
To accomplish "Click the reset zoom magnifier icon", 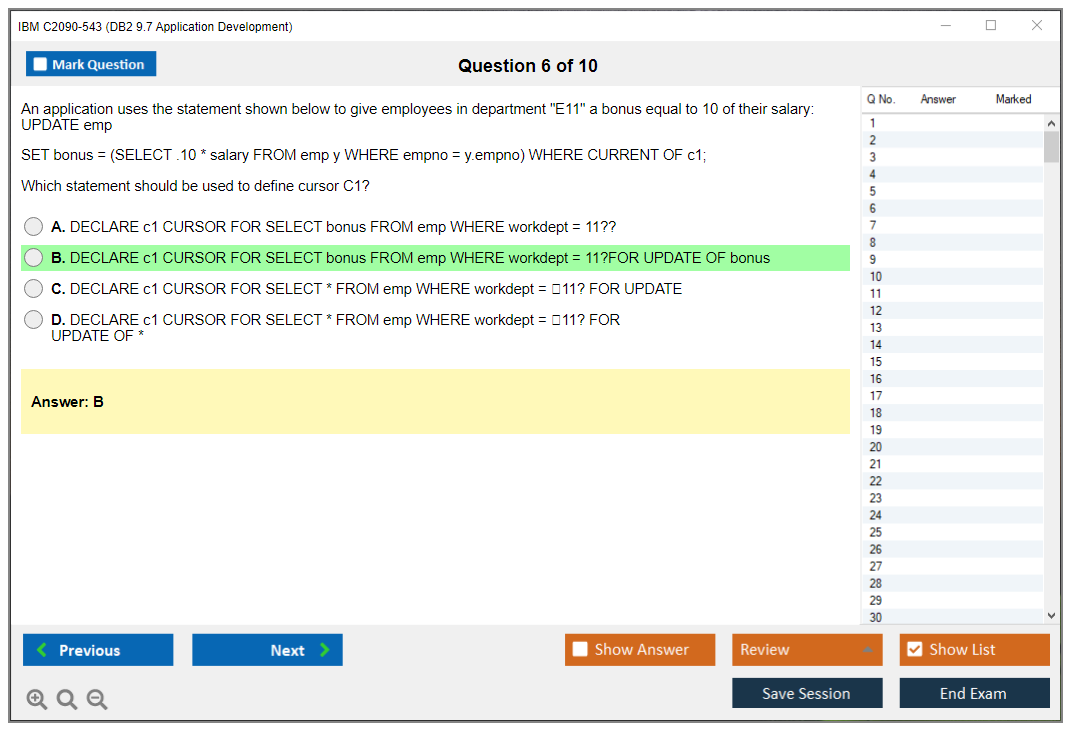I will point(67,700).
